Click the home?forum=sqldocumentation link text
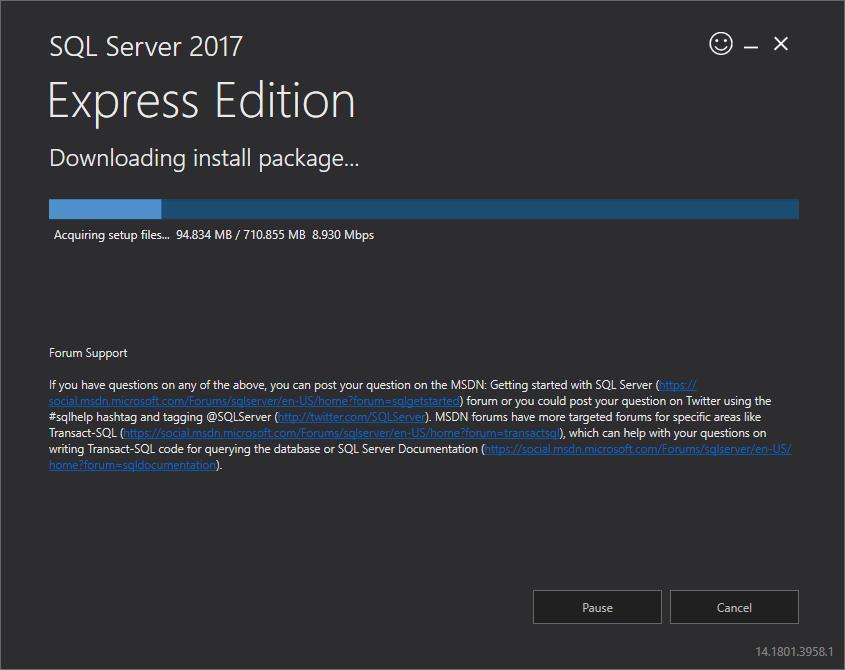 click(x=133, y=465)
